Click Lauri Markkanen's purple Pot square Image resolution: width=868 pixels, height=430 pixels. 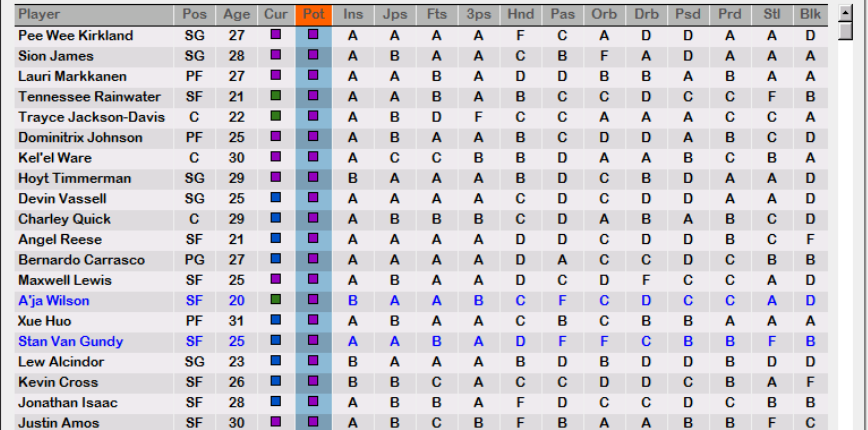313,76
